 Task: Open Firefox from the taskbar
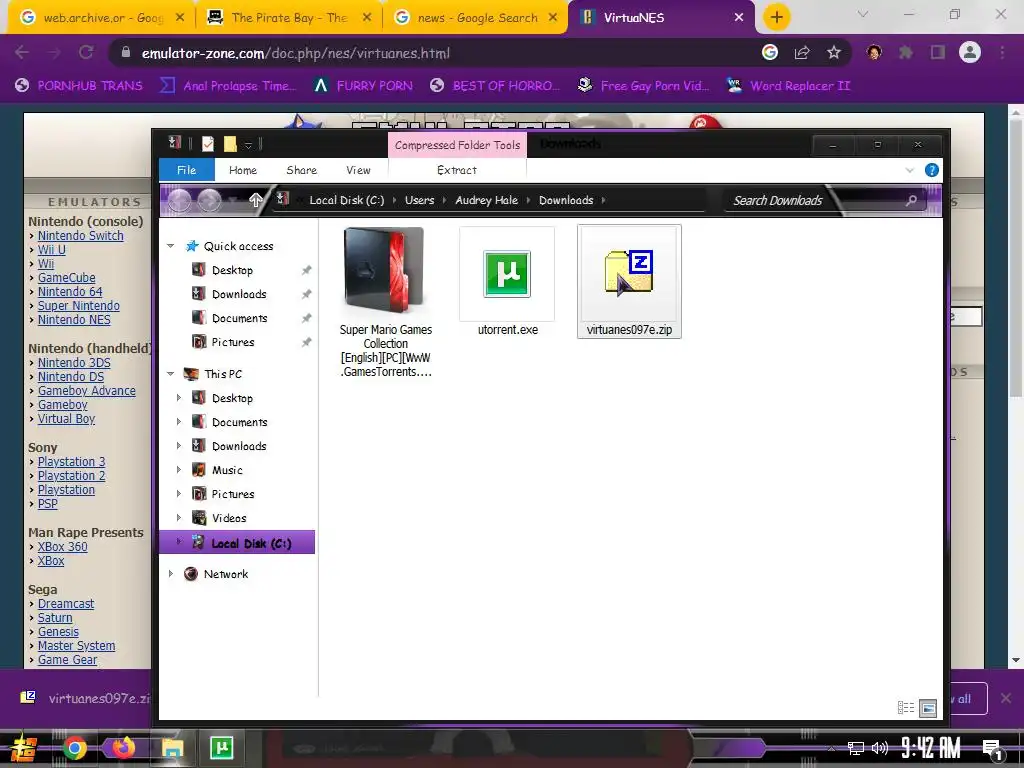click(123, 748)
